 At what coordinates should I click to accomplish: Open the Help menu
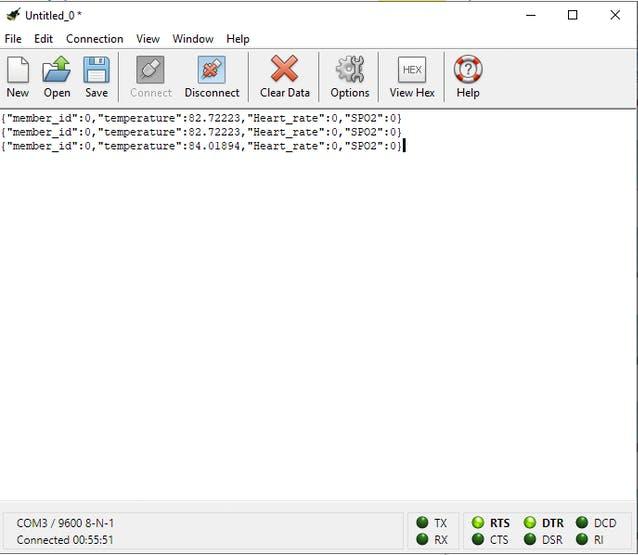click(238, 39)
